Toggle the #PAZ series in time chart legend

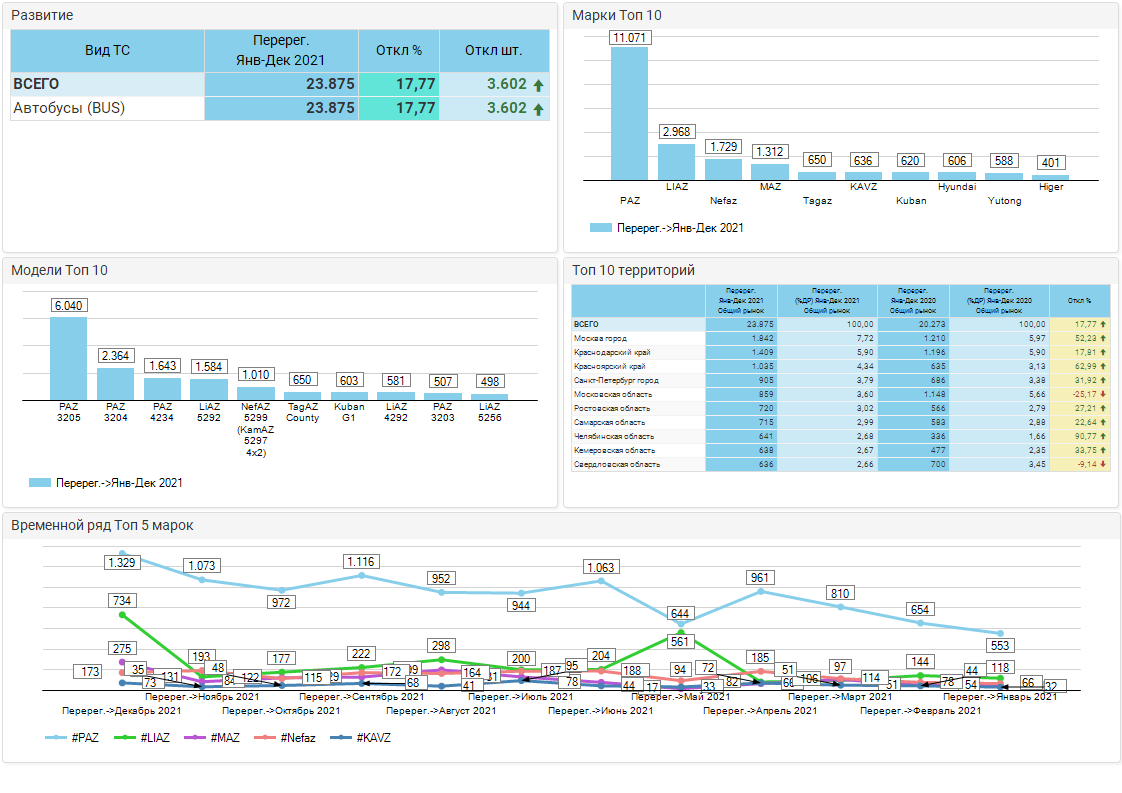coord(73,737)
